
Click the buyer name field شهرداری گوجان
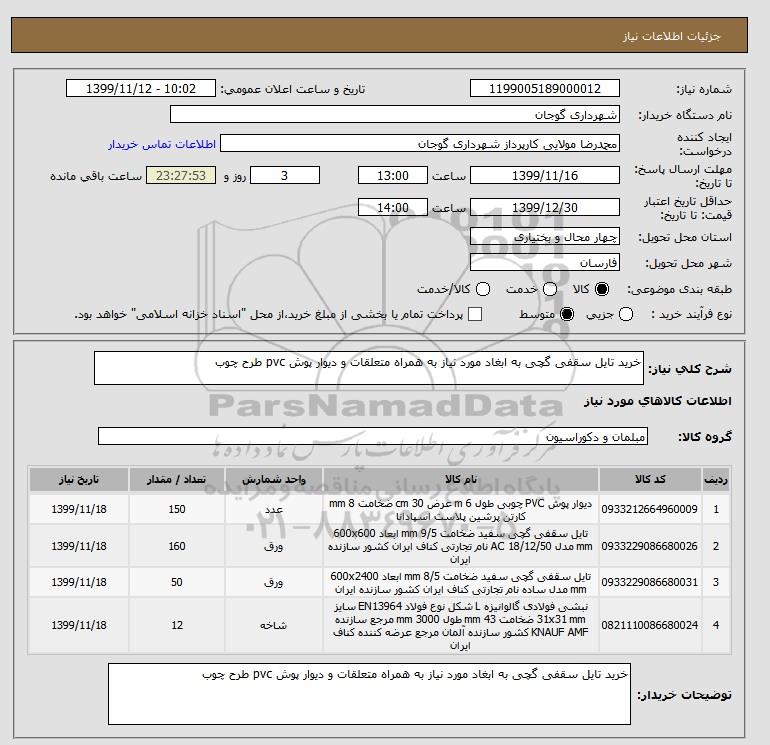(395, 114)
